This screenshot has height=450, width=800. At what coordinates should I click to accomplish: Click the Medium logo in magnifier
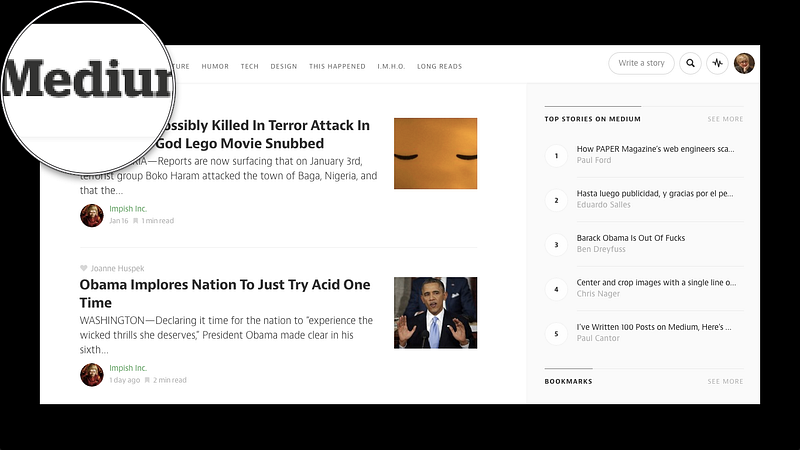pyautogui.click(x=87, y=78)
